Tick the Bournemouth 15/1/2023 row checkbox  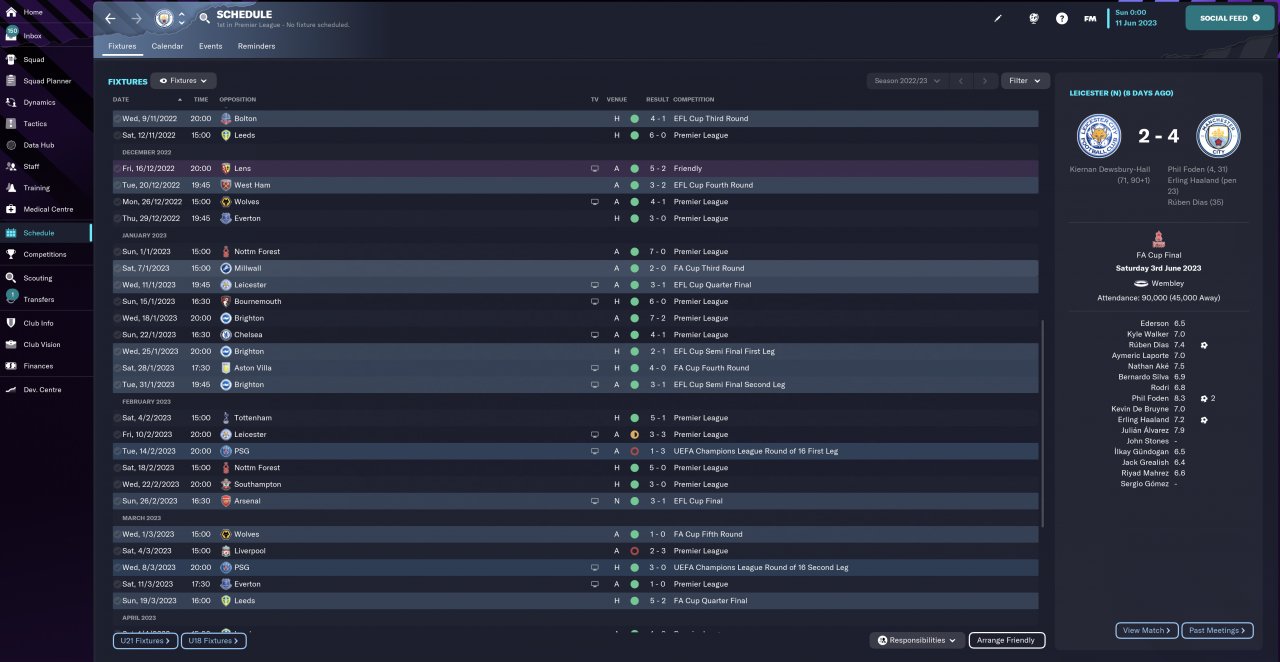[x=117, y=301]
